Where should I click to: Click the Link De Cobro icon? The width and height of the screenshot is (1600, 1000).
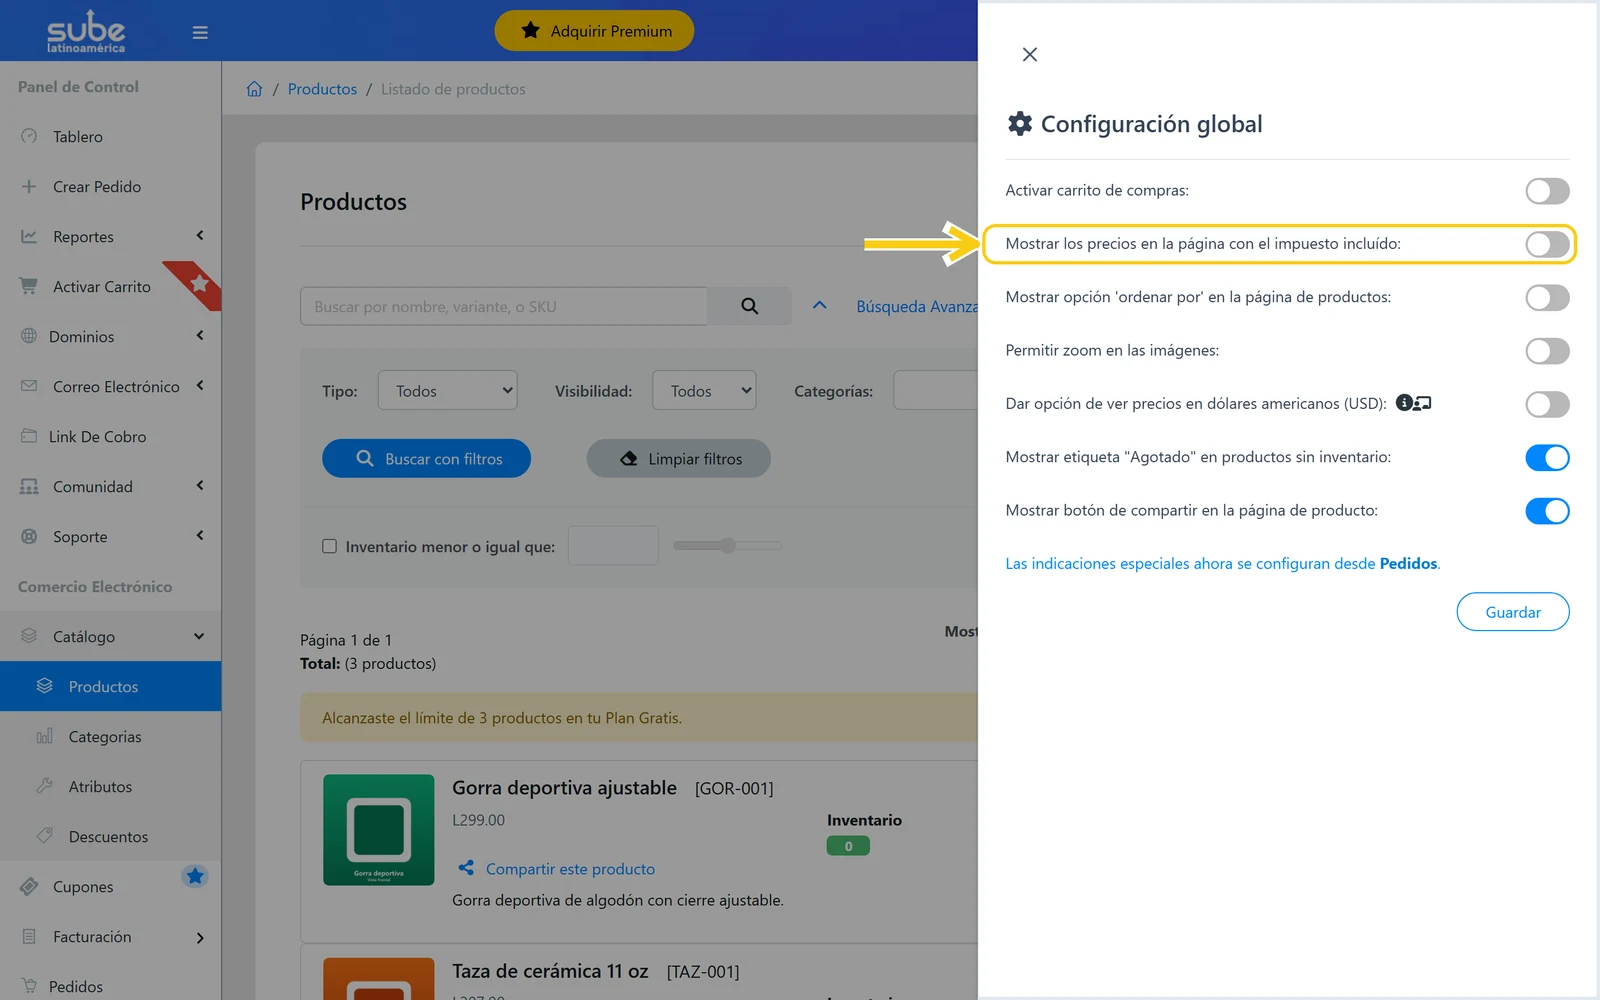click(29, 436)
